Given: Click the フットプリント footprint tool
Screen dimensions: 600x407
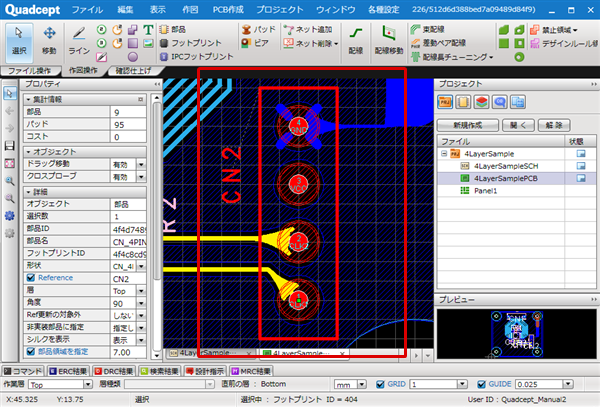Looking at the screenshot, I should click(x=191, y=43).
